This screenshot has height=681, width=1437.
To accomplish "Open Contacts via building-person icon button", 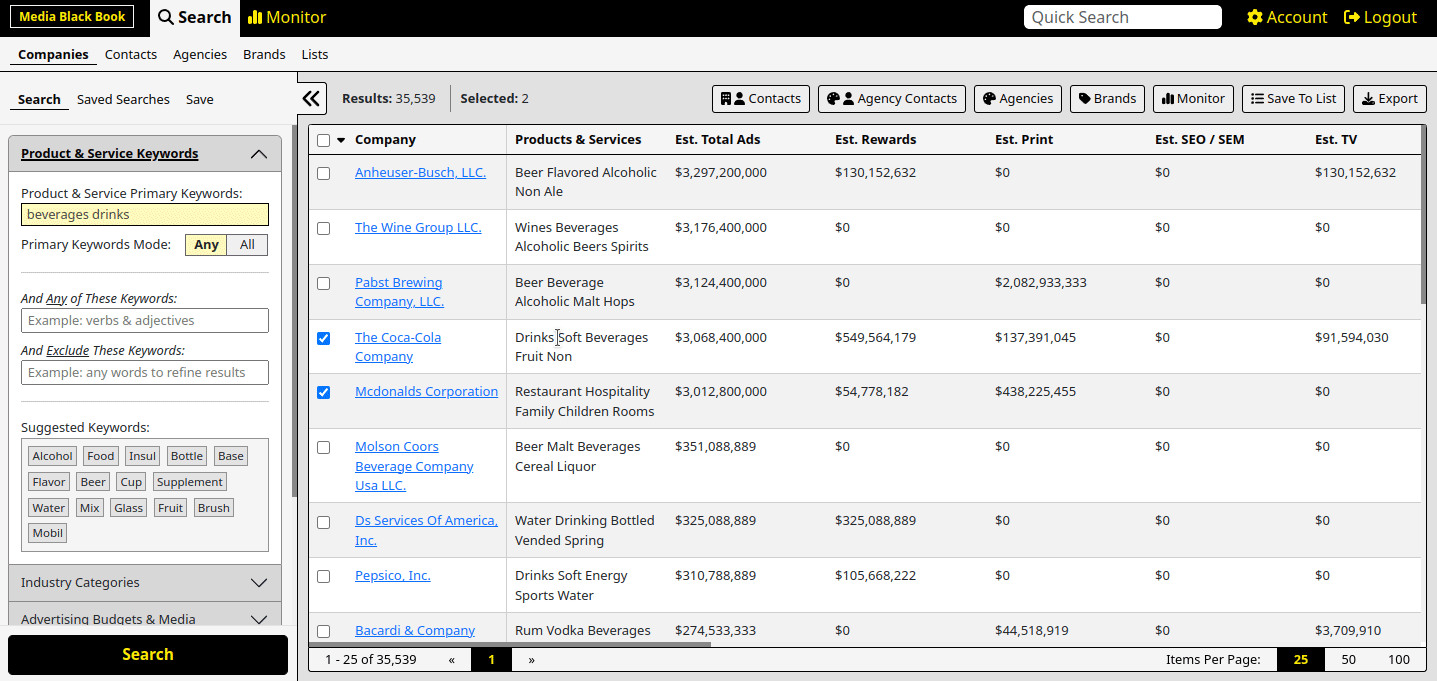I will [761, 99].
